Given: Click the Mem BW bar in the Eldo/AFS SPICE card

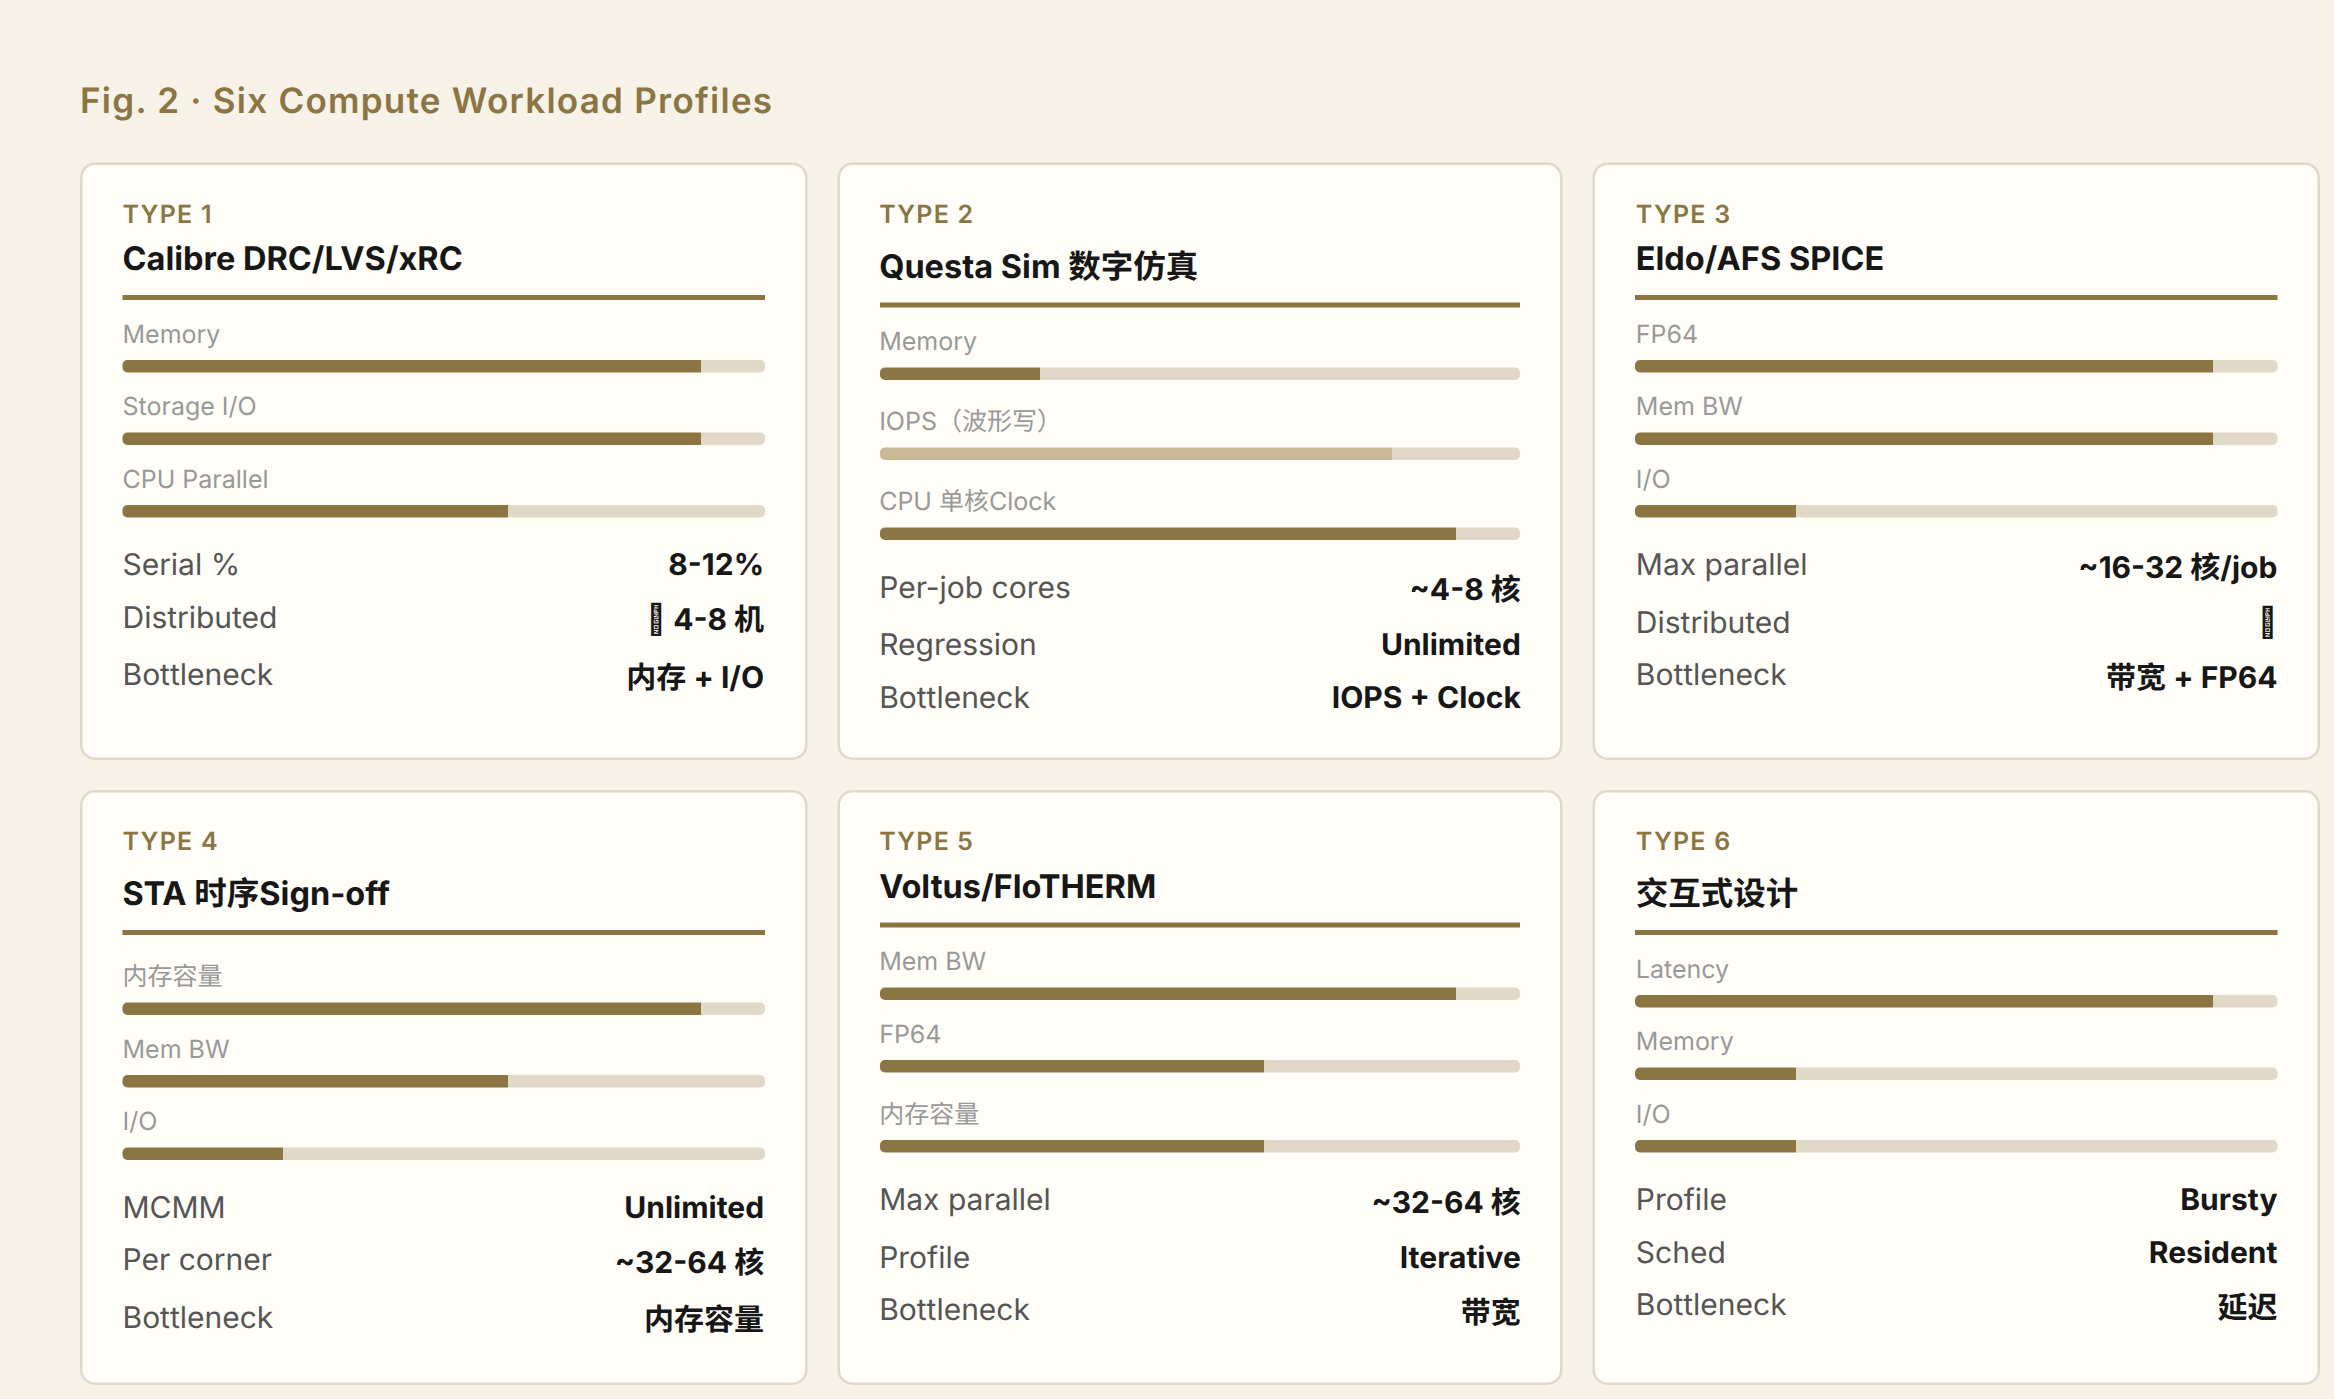Looking at the screenshot, I should 1956,438.
